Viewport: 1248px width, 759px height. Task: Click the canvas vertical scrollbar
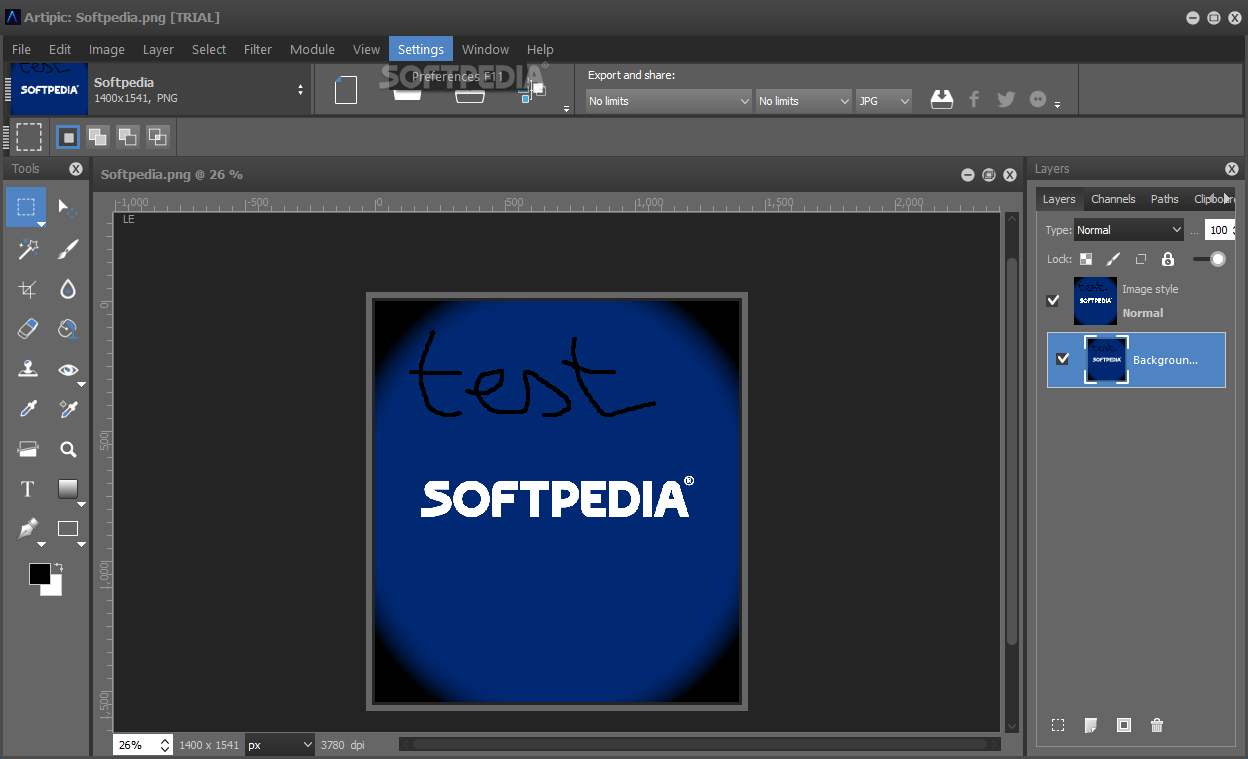1011,450
